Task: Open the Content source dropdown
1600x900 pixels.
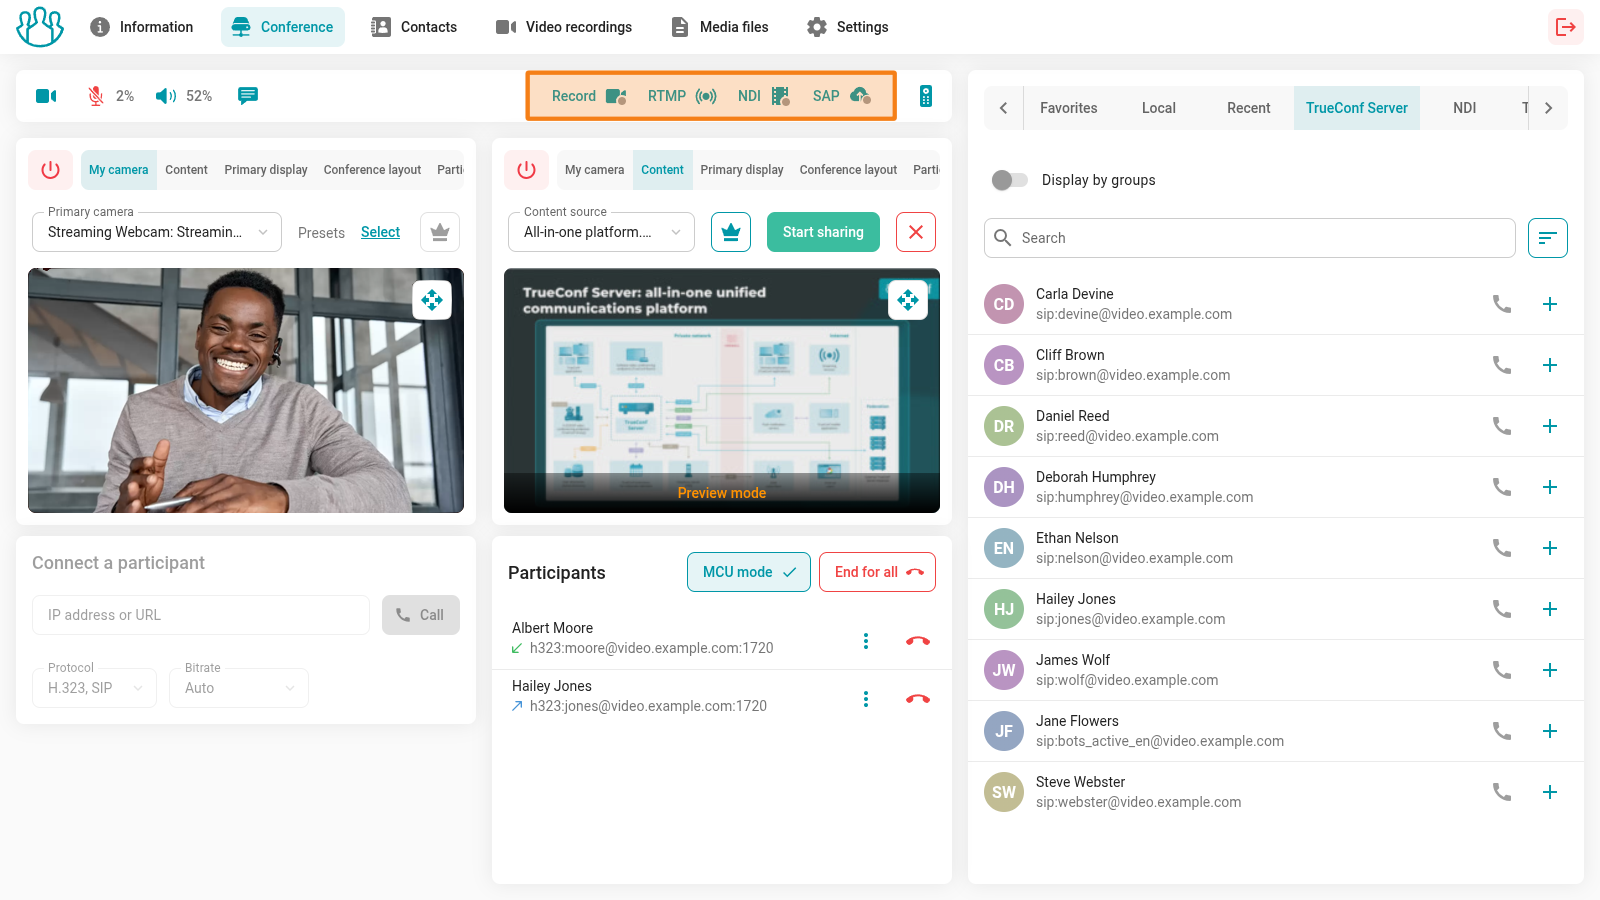Action: (x=602, y=232)
